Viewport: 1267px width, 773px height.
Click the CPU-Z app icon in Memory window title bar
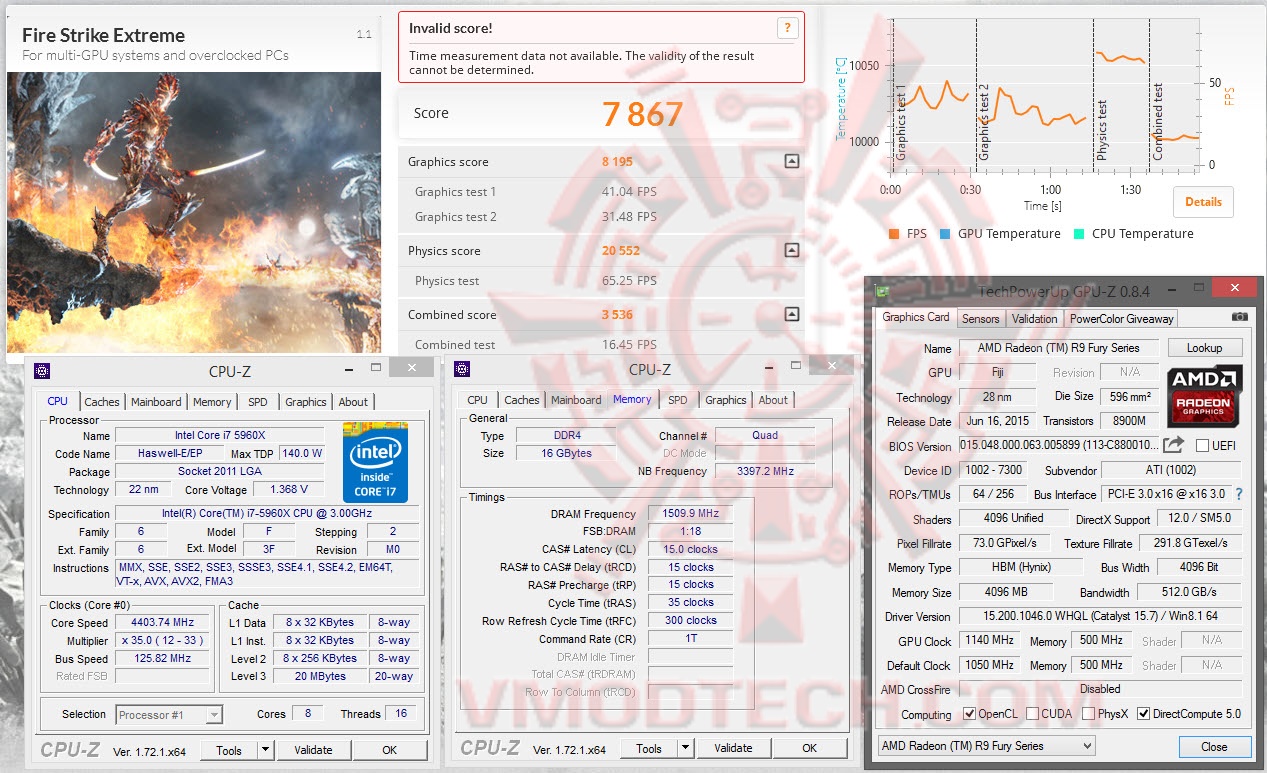click(463, 369)
